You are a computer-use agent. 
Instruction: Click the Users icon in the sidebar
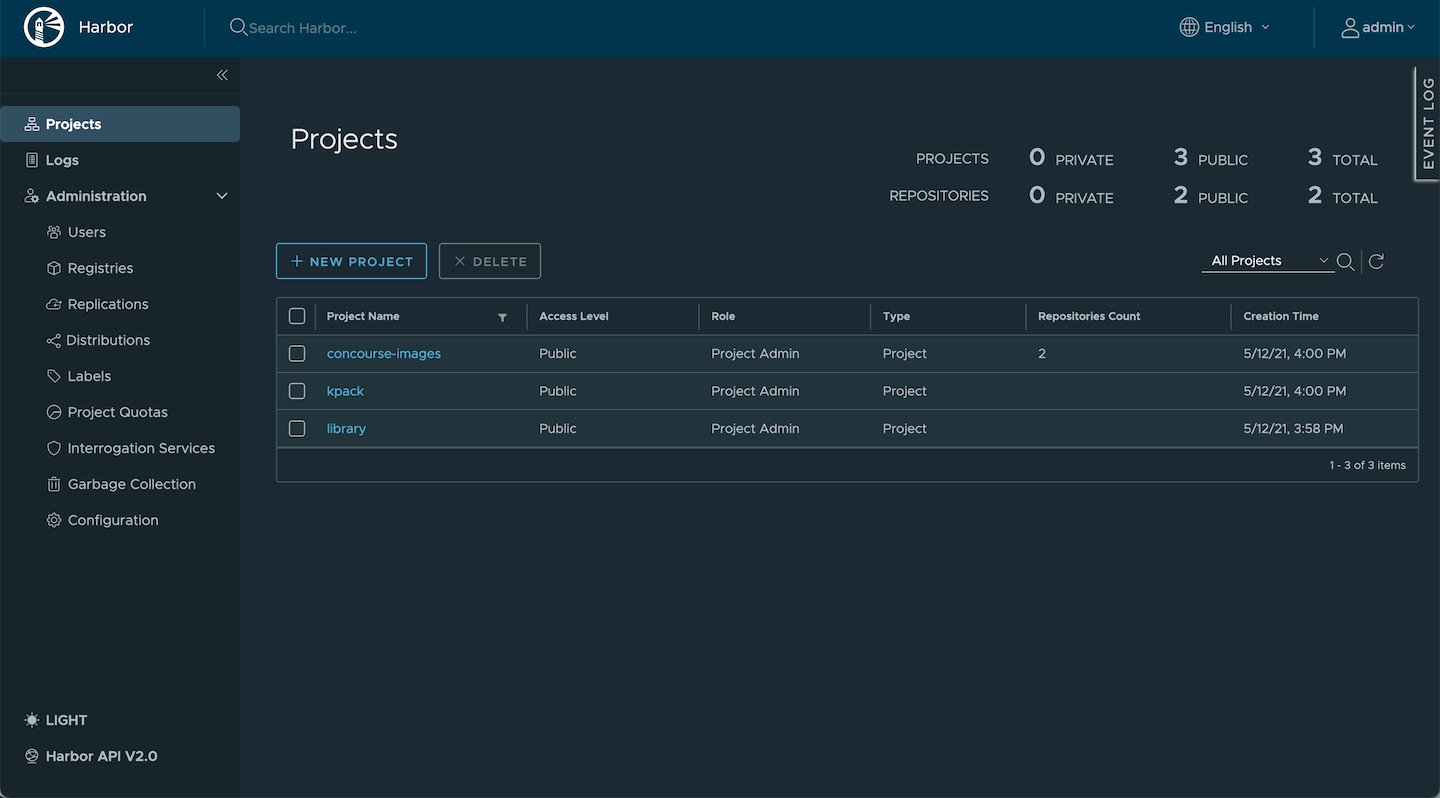(54, 232)
